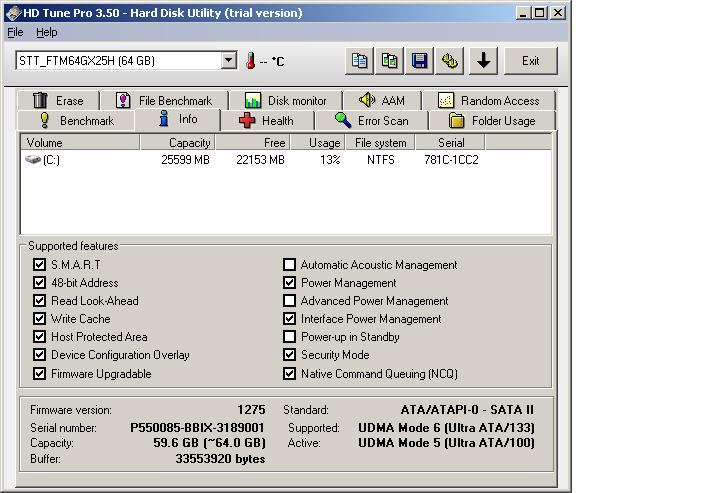Click the down arrow minimize-to-tray icon
This screenshot has height=493, width=720.
pos(483,61)
